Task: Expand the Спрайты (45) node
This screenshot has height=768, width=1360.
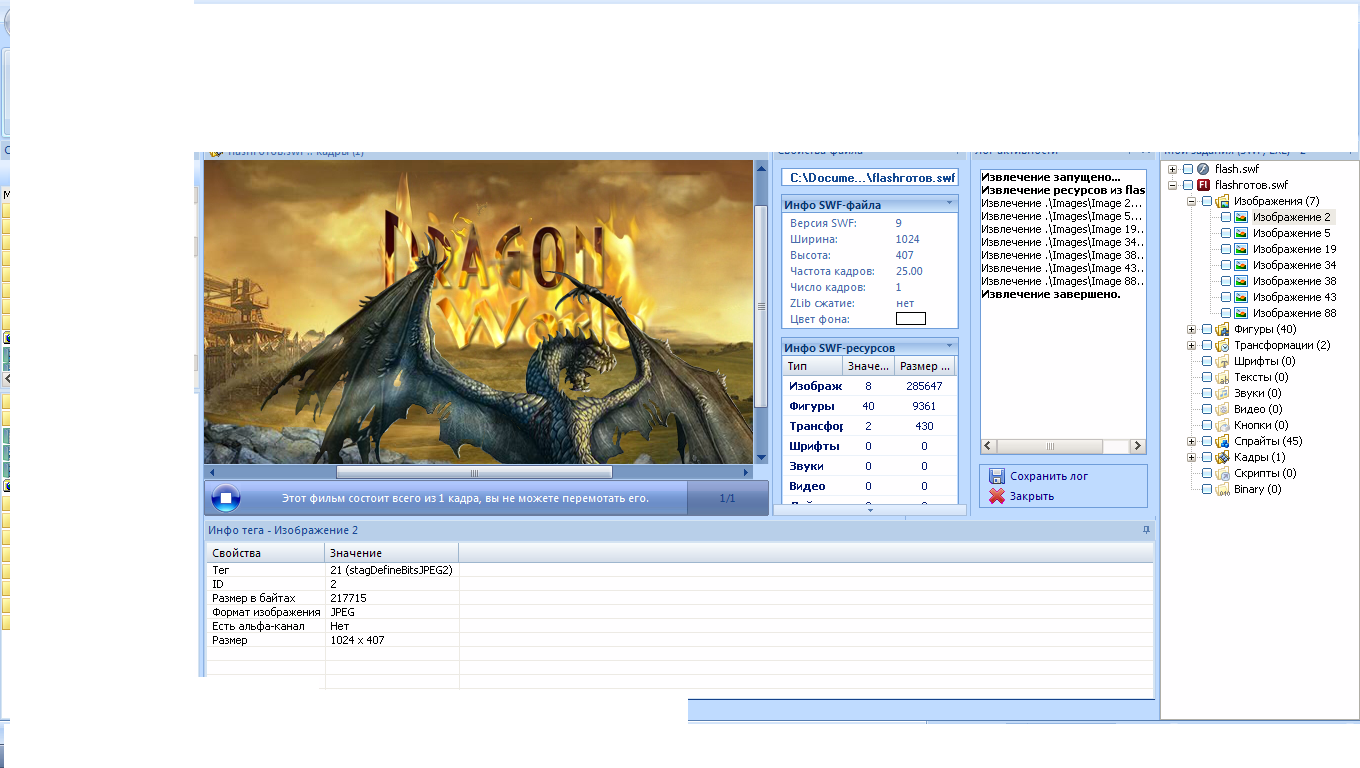Action: (x=1191, y=441)
